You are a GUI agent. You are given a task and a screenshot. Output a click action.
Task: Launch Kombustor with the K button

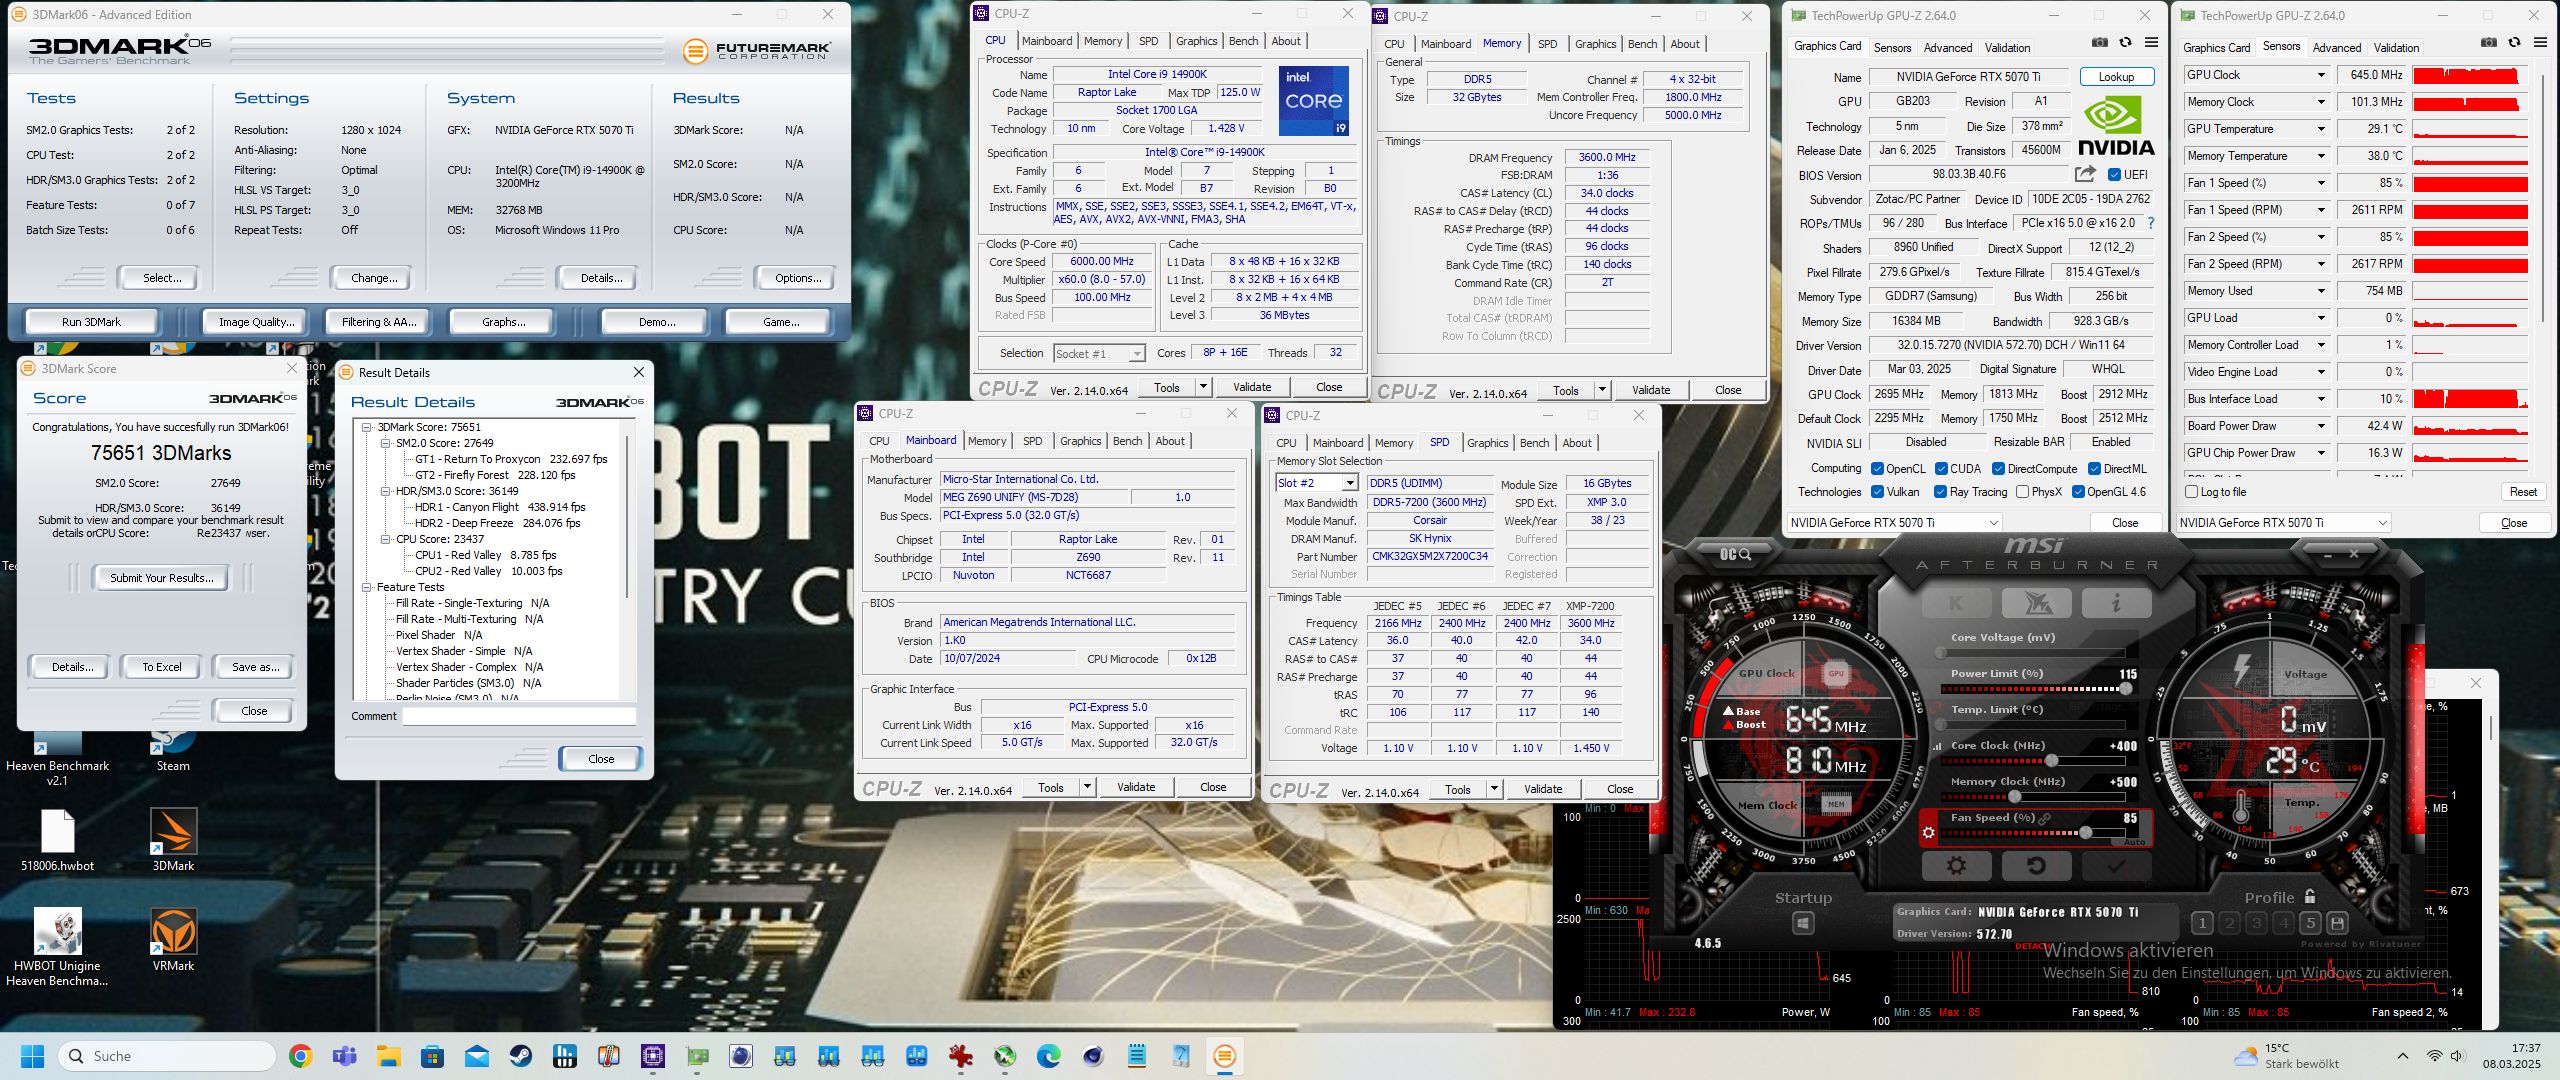pyautogui.click(x=1955, y=603)
